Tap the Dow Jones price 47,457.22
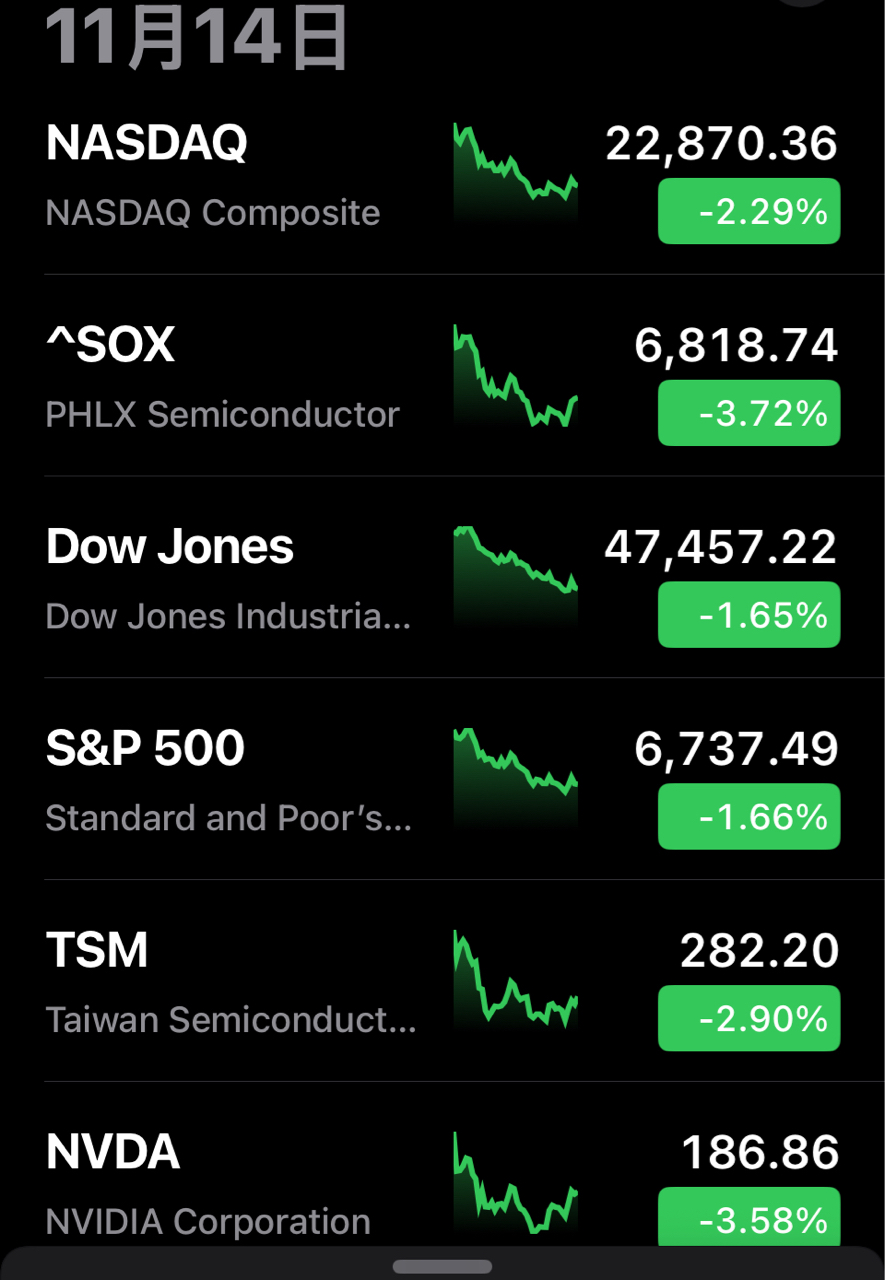The image size is (885, 1280). pos(720,547)
